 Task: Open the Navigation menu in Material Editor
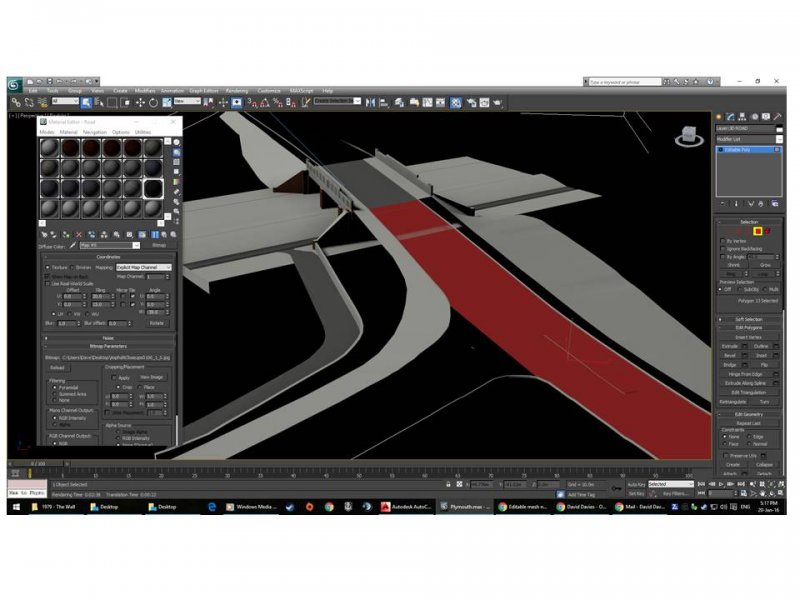click(94, 132)
